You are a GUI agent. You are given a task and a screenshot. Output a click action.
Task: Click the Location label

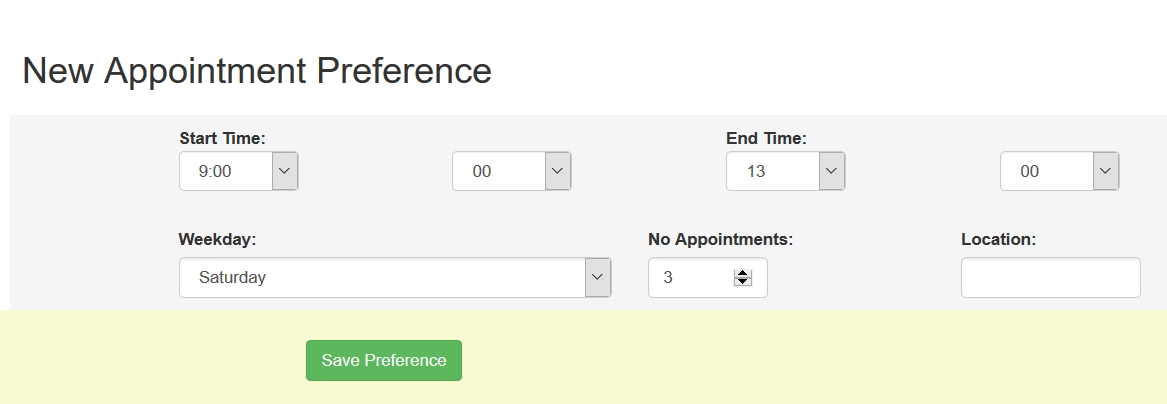tap(998, 239)
